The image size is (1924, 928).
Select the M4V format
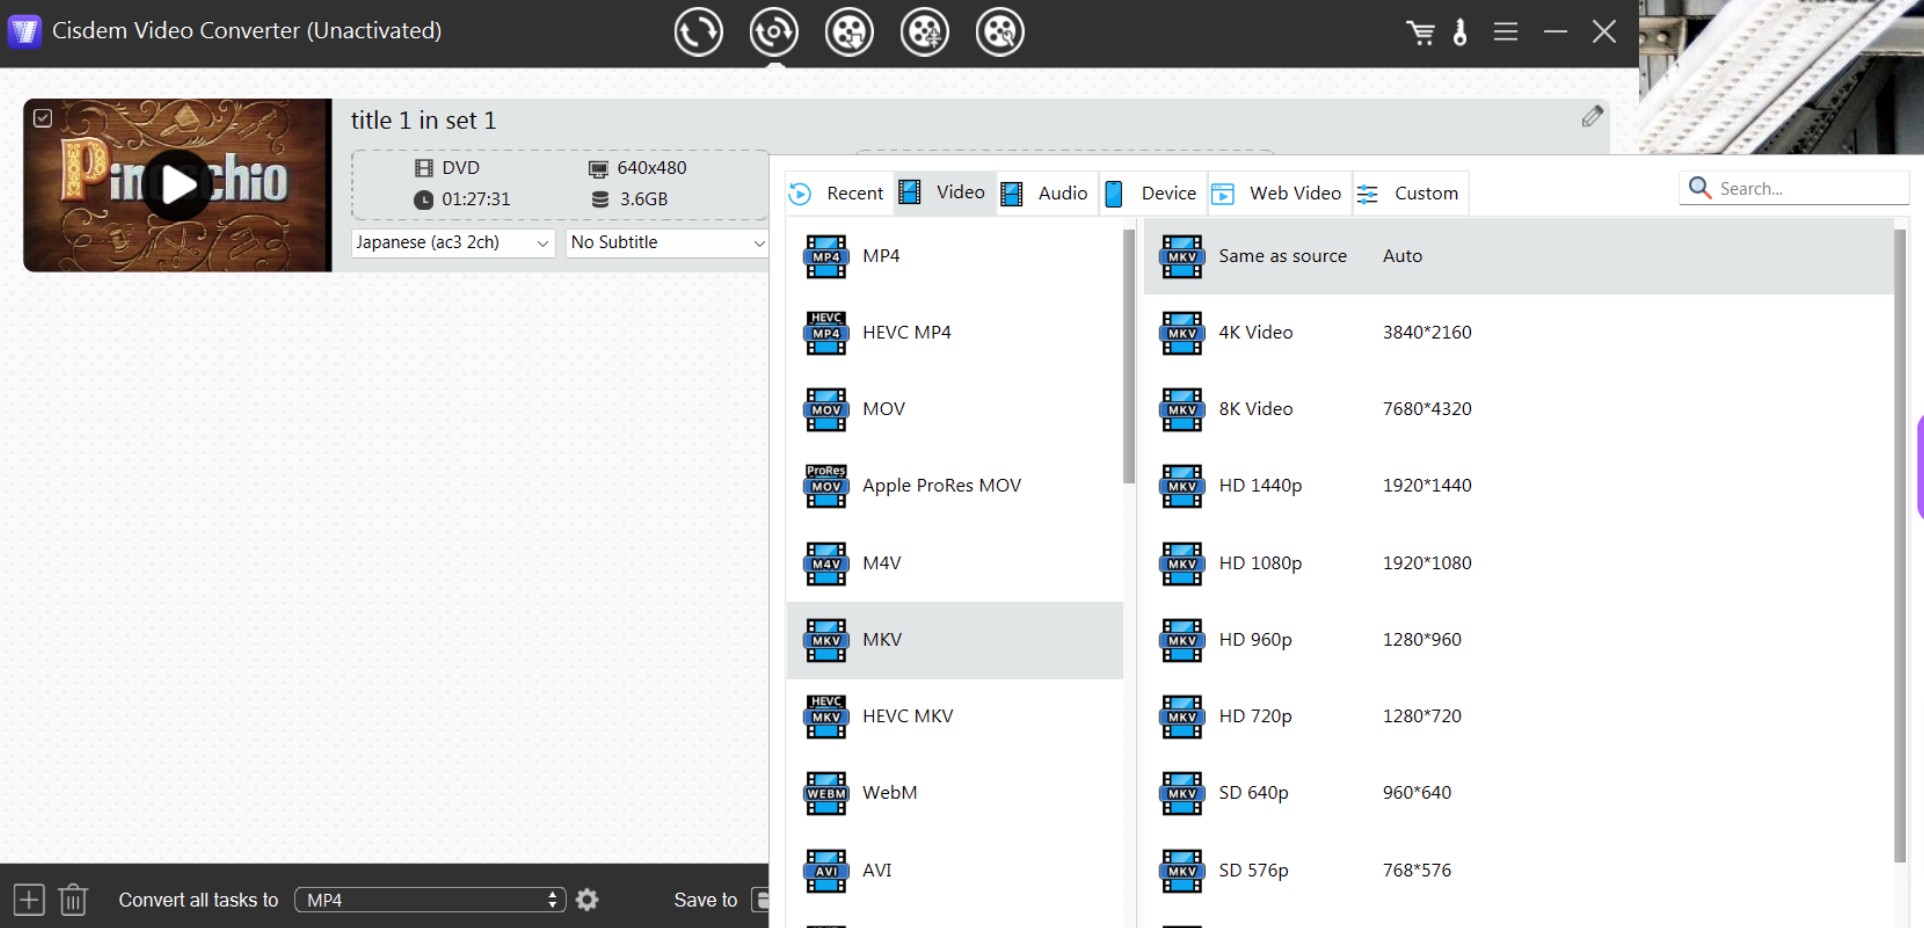(x=954, y=563)
